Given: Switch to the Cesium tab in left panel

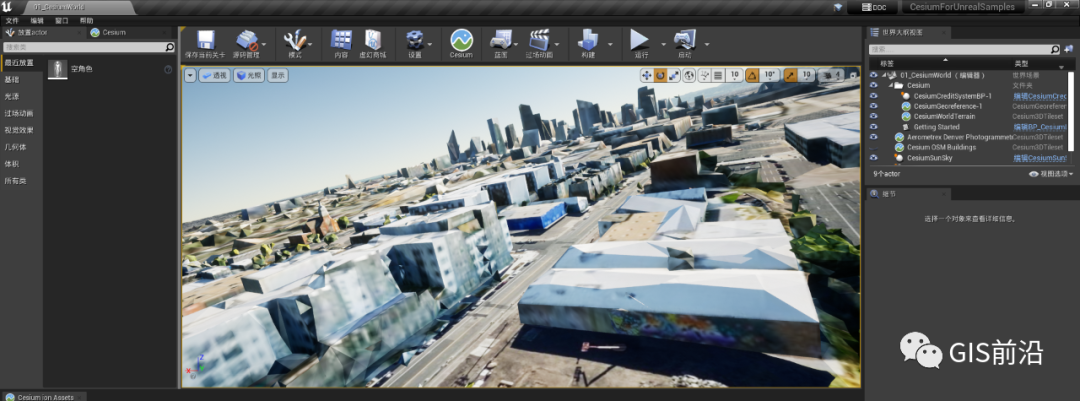Looking at the screenshot, I should [x=110, y=32].
